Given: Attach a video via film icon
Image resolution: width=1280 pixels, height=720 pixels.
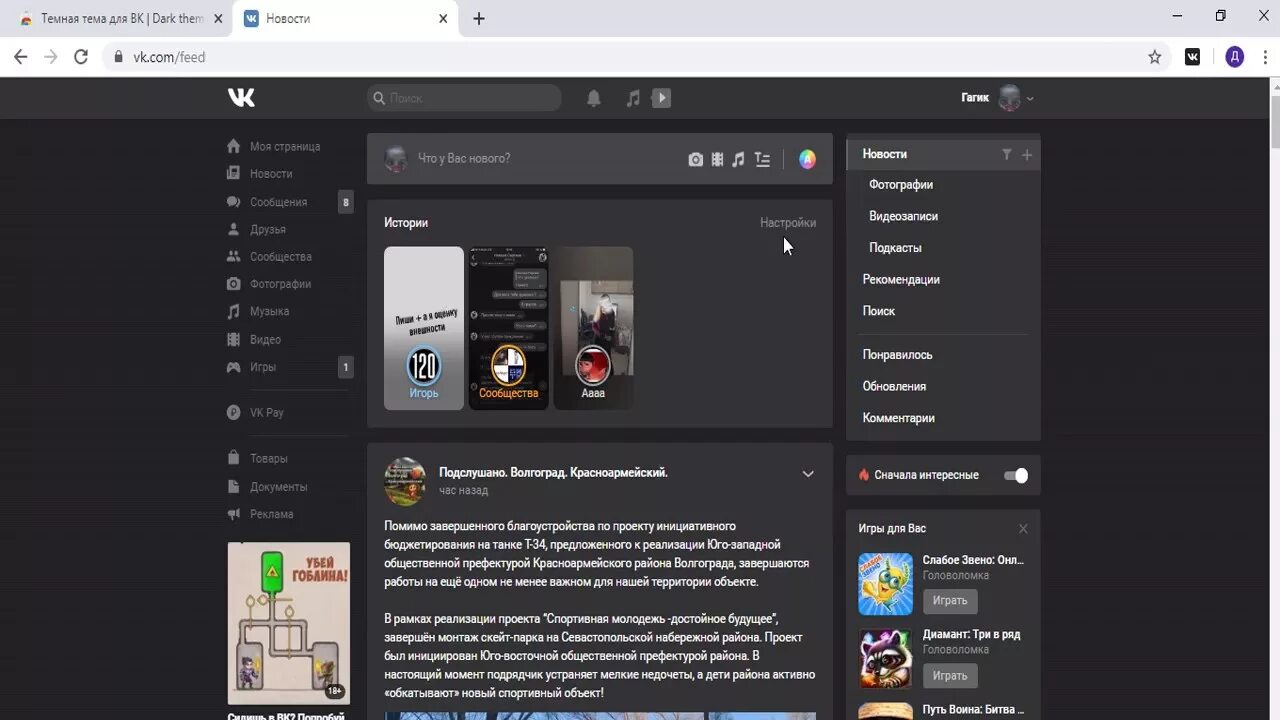Looking at the screenshot, I should pos(717,159).
